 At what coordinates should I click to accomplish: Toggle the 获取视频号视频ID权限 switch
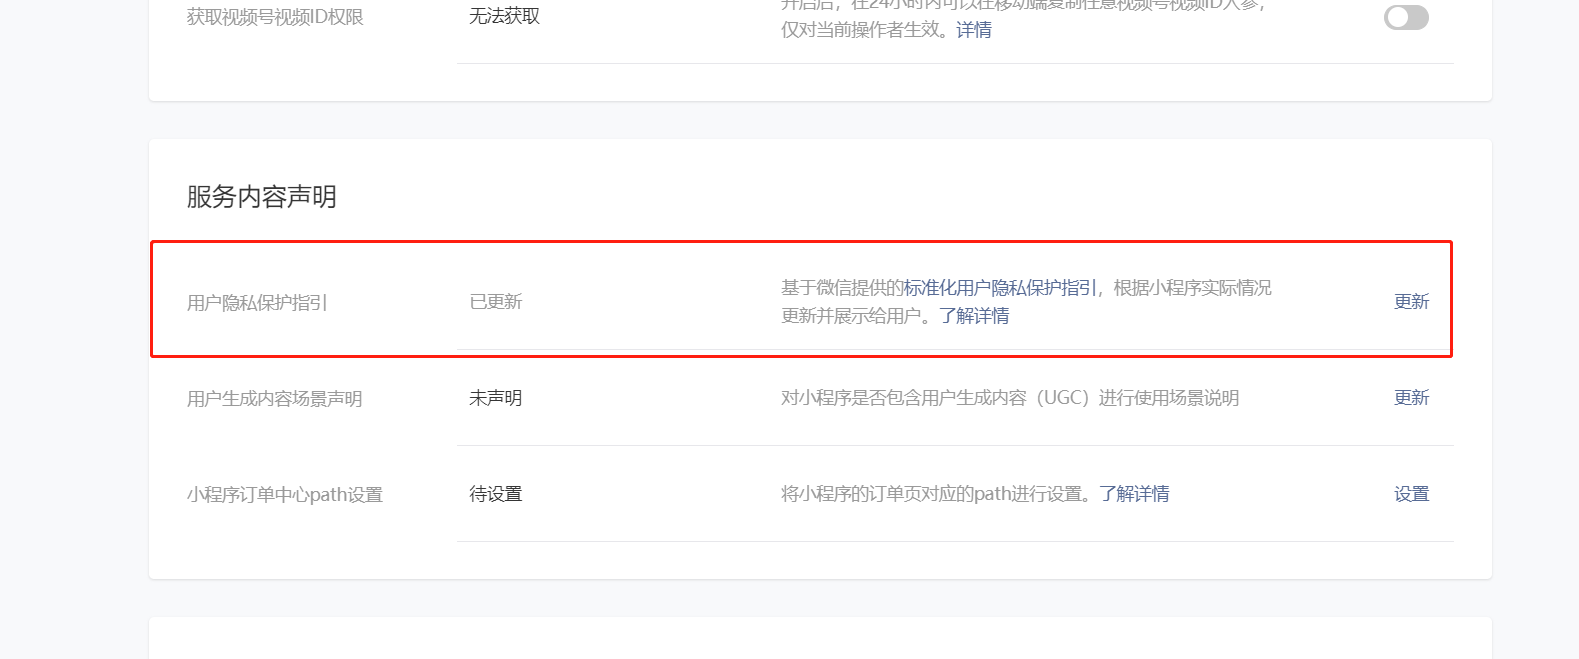(1406, 17)
